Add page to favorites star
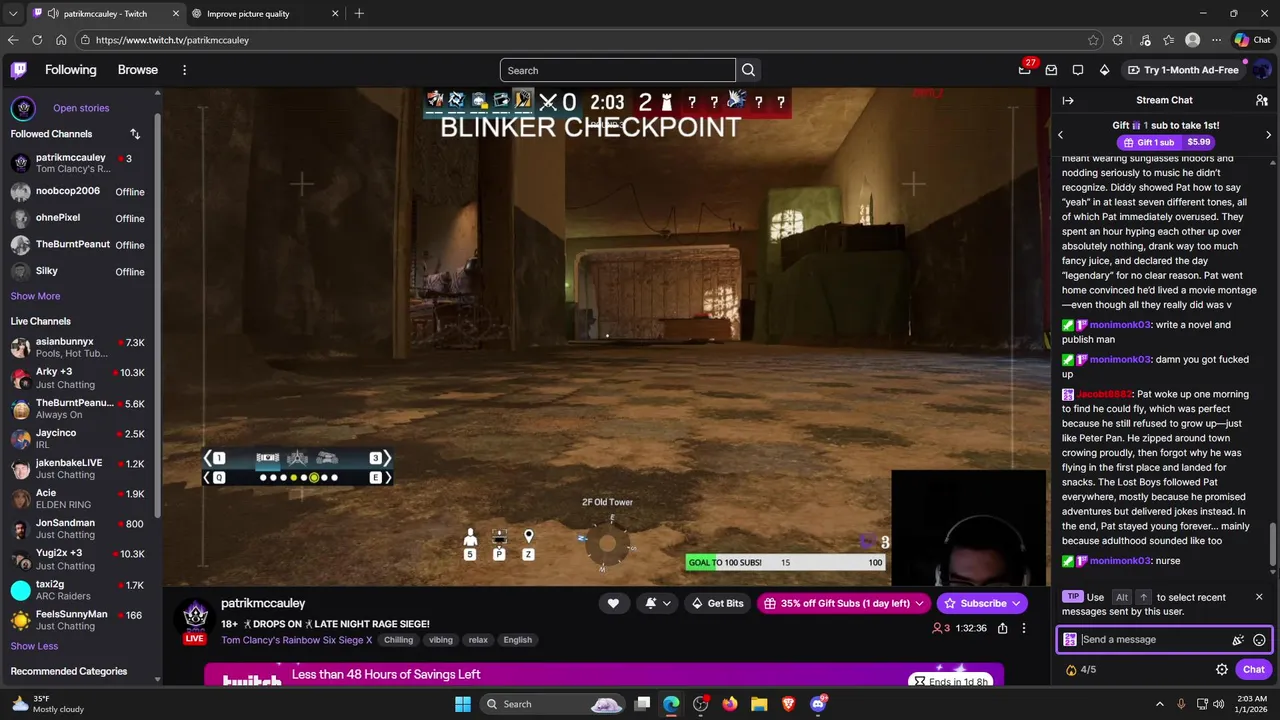Screen dimensions: 1280x720 pos(1093,40)
